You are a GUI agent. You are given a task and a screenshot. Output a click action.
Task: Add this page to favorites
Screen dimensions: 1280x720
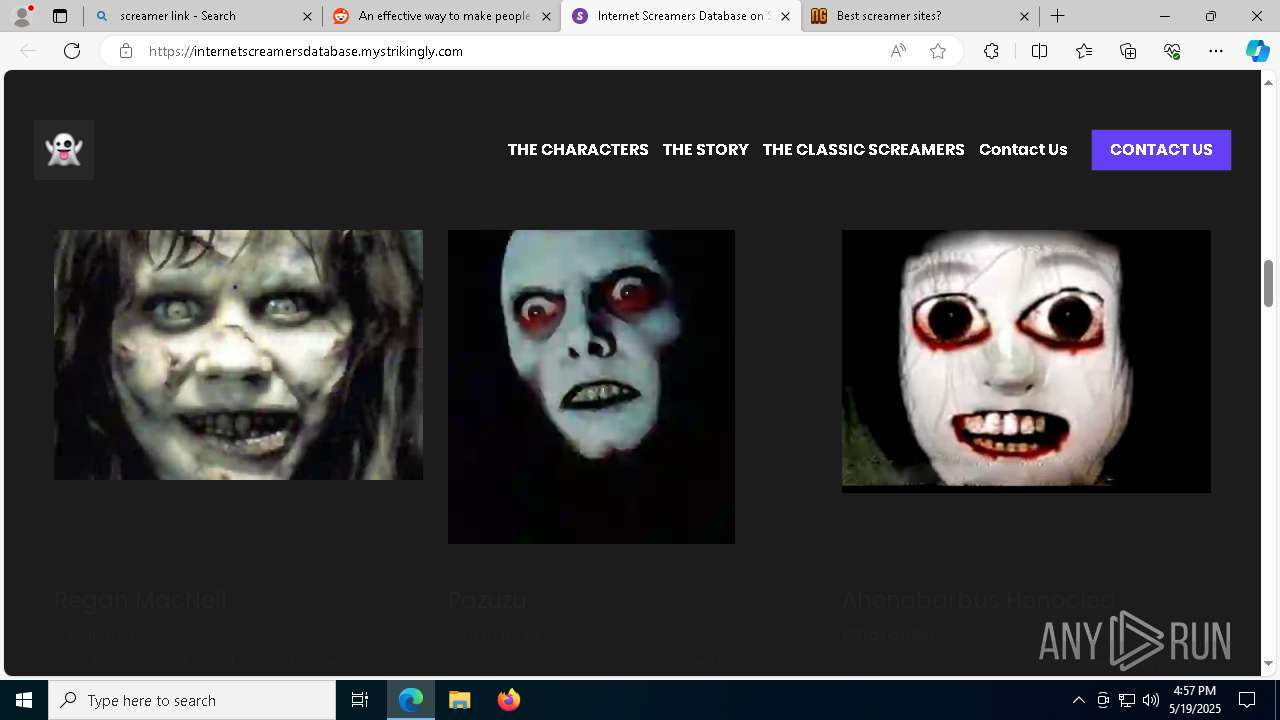click(x=937, y=51)
